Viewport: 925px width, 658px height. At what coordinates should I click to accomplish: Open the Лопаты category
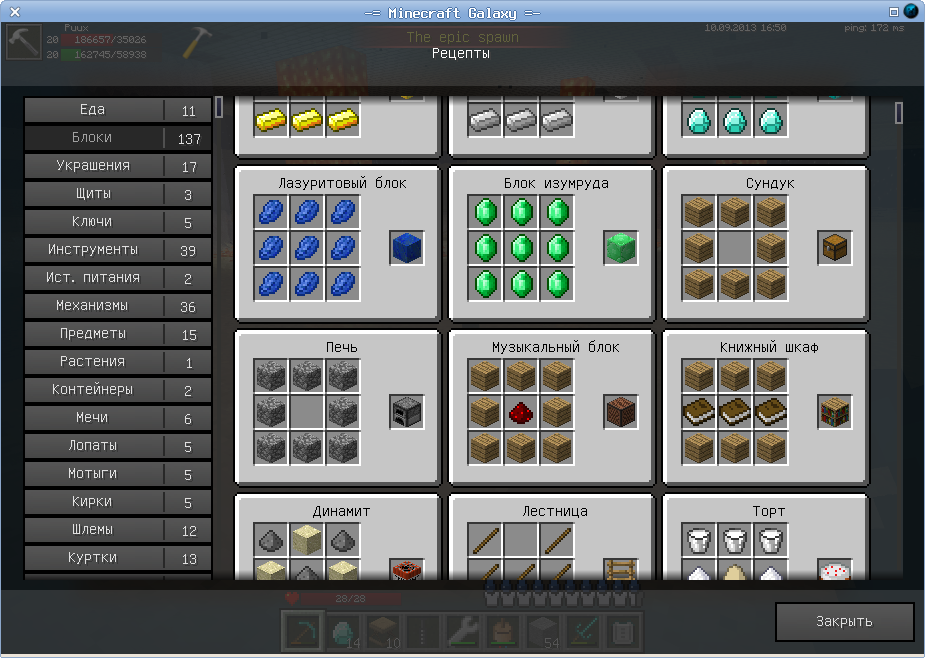(x=118, y=446)
